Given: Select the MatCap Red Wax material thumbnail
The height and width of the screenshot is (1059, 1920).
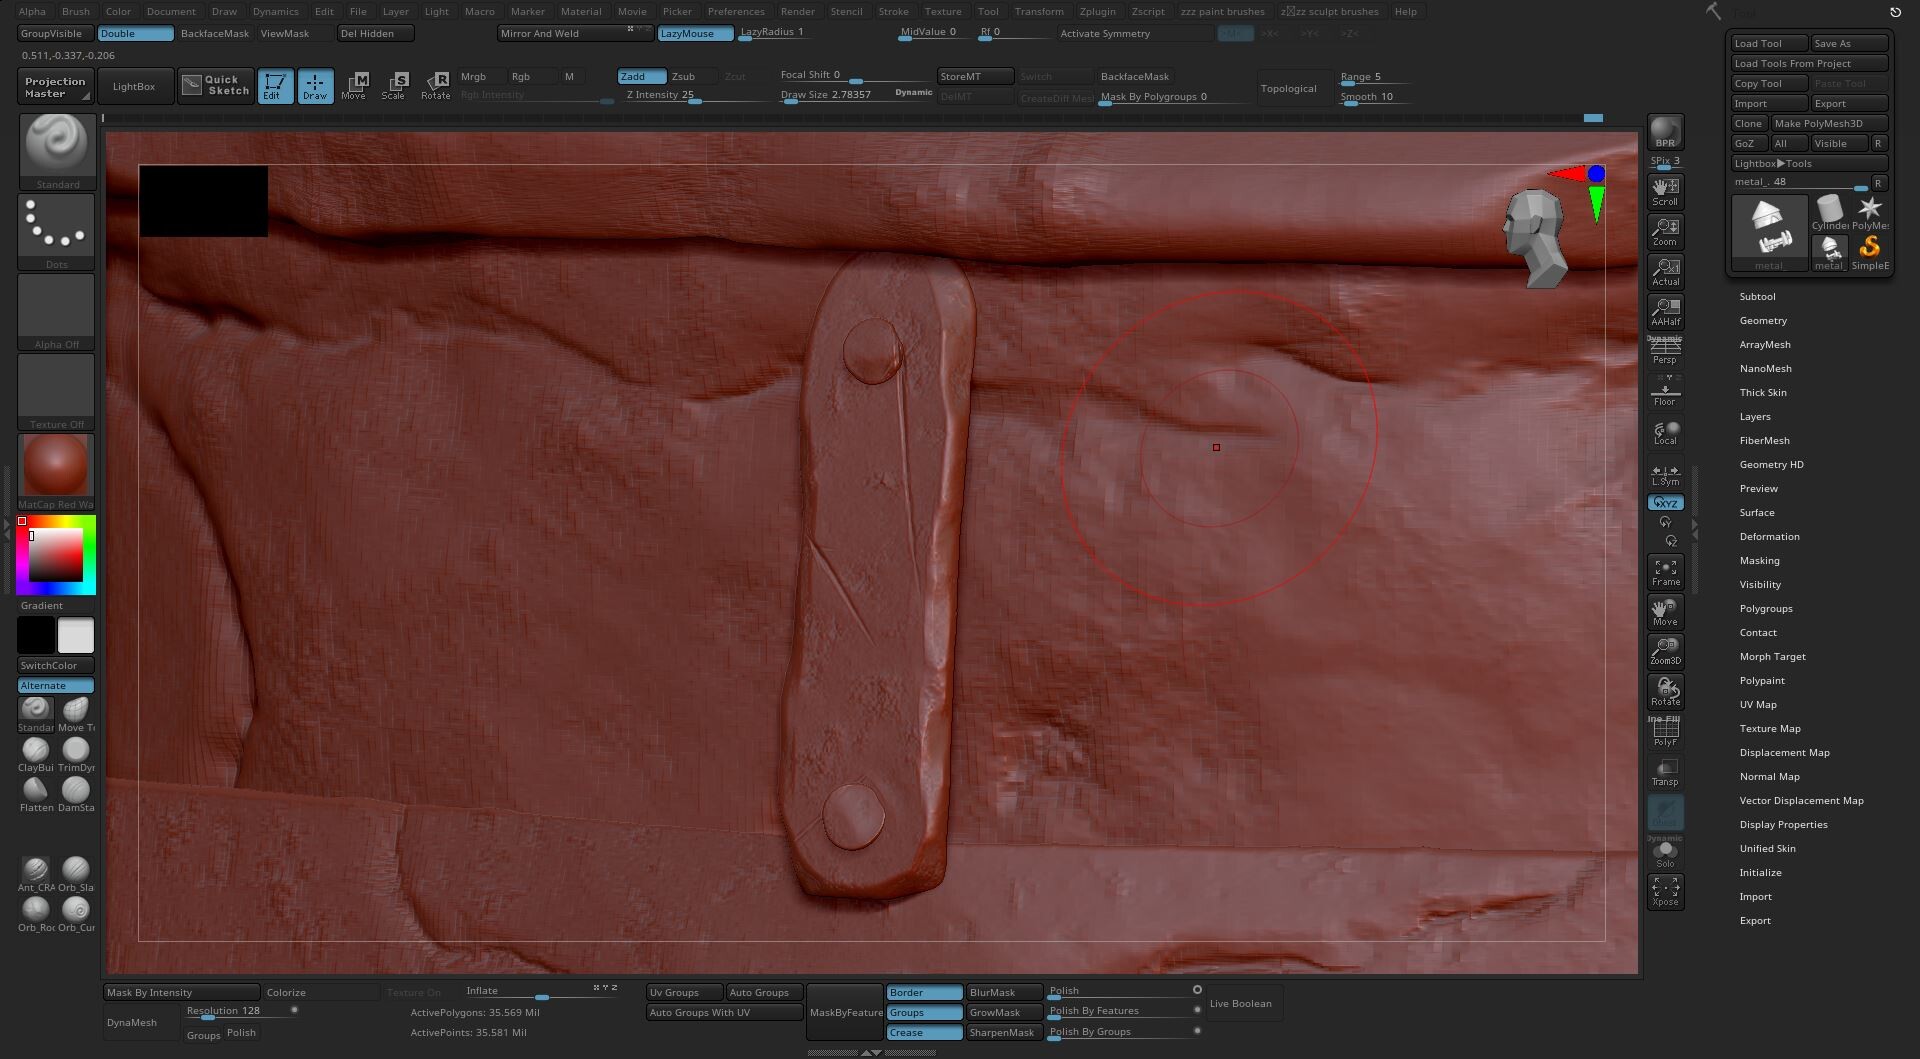Looking at the screenshot, I should point(56,466).
